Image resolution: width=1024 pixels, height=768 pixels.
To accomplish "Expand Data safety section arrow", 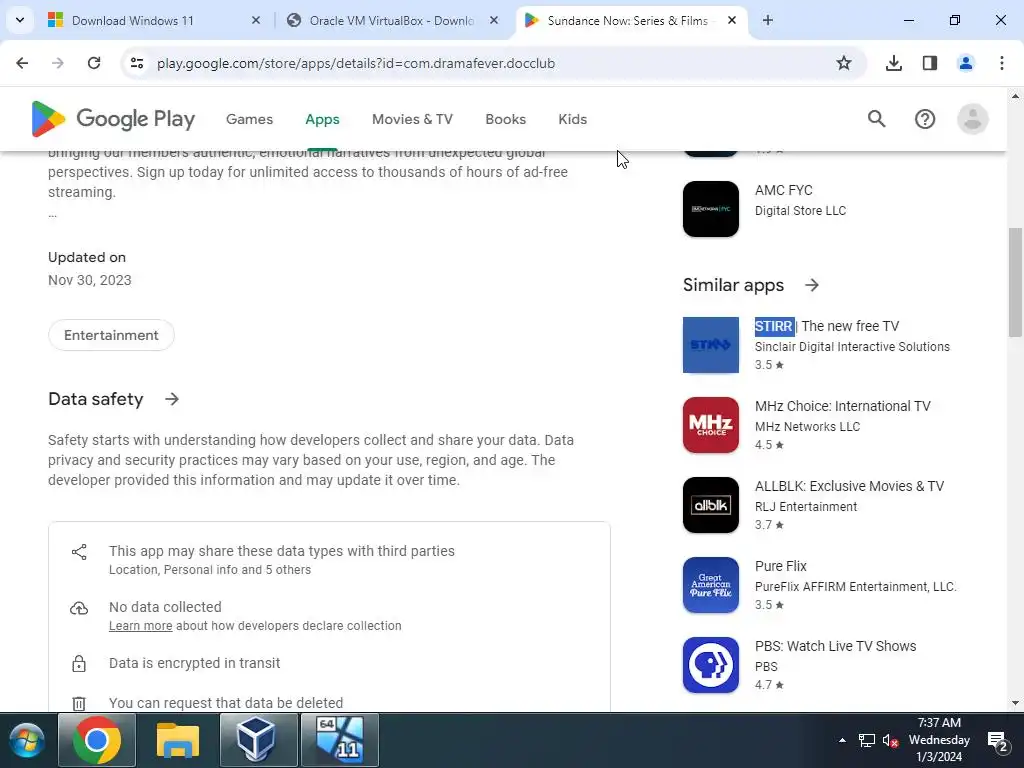I will point(172,399).
